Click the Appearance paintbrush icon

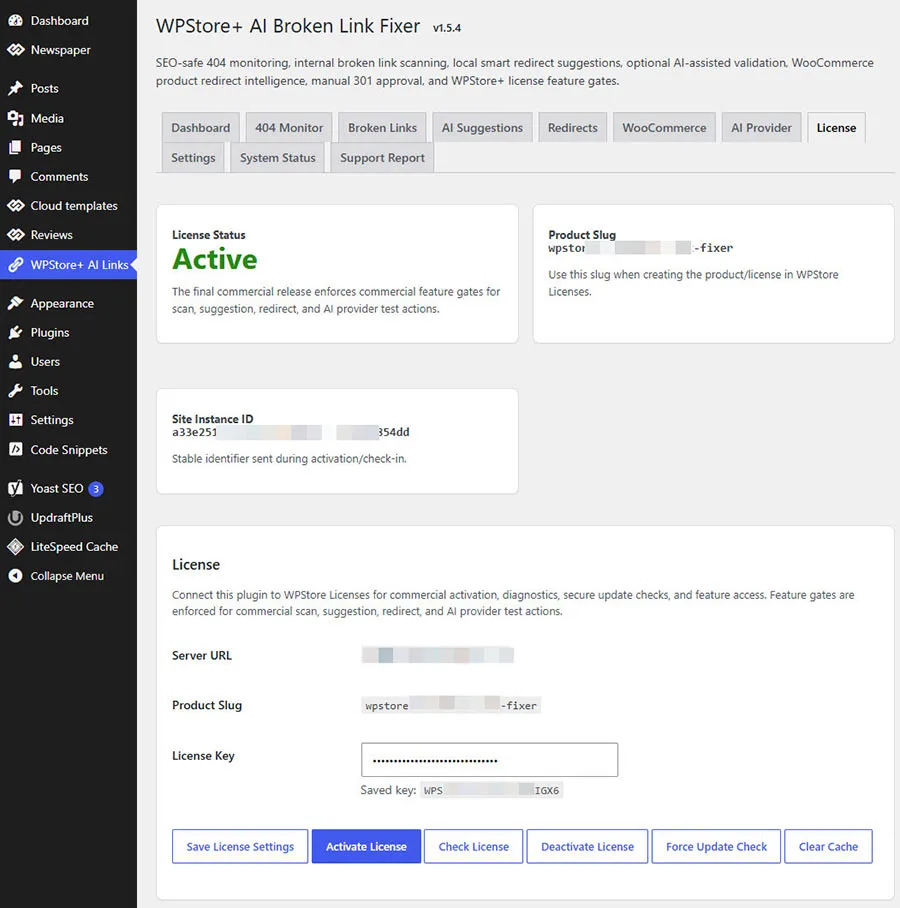pos(15,303)
